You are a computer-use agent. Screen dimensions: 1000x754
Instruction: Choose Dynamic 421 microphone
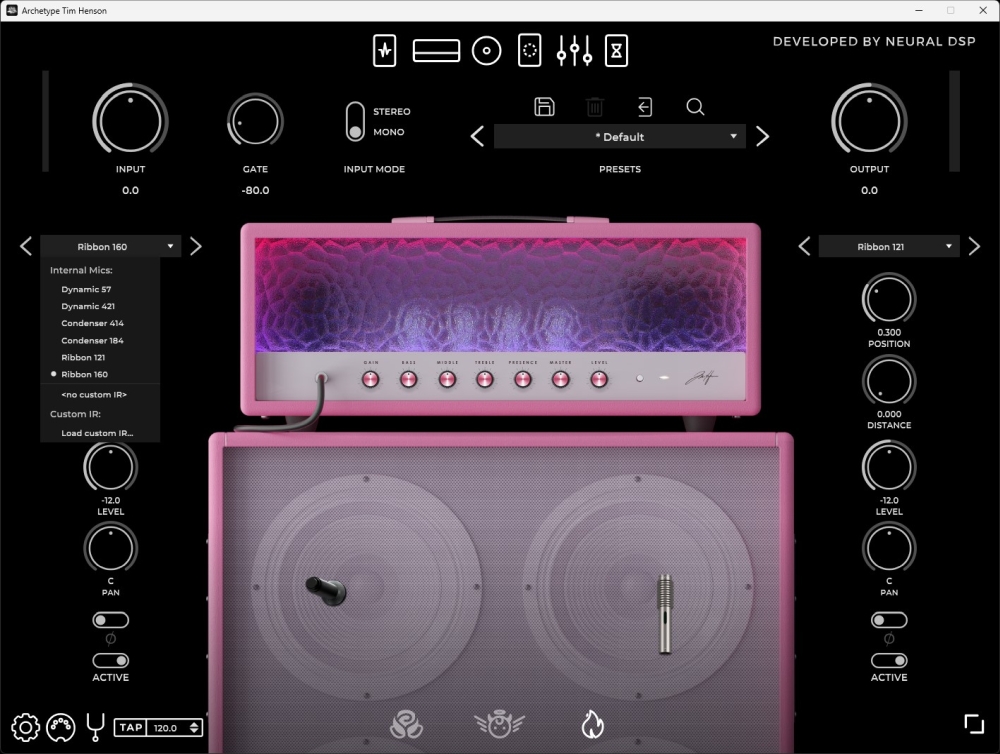click(100, 306)
